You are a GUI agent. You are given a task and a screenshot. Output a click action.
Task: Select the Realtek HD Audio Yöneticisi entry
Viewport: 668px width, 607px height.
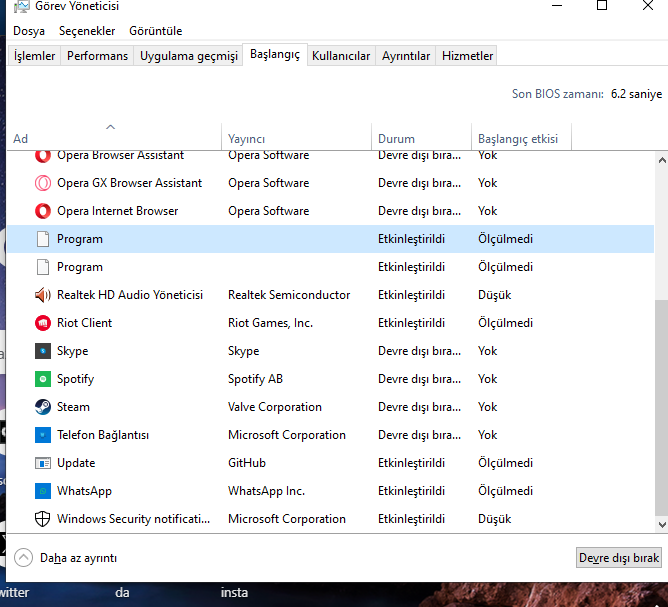coord(130,295)
